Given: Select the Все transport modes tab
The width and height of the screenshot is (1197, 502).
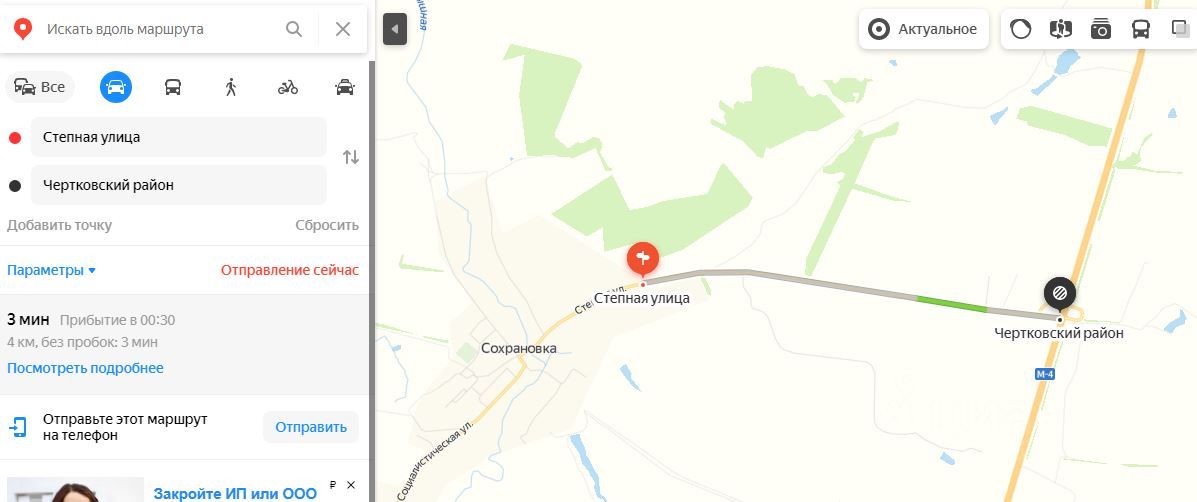Looking at the screenshot, I should (40, 87).
